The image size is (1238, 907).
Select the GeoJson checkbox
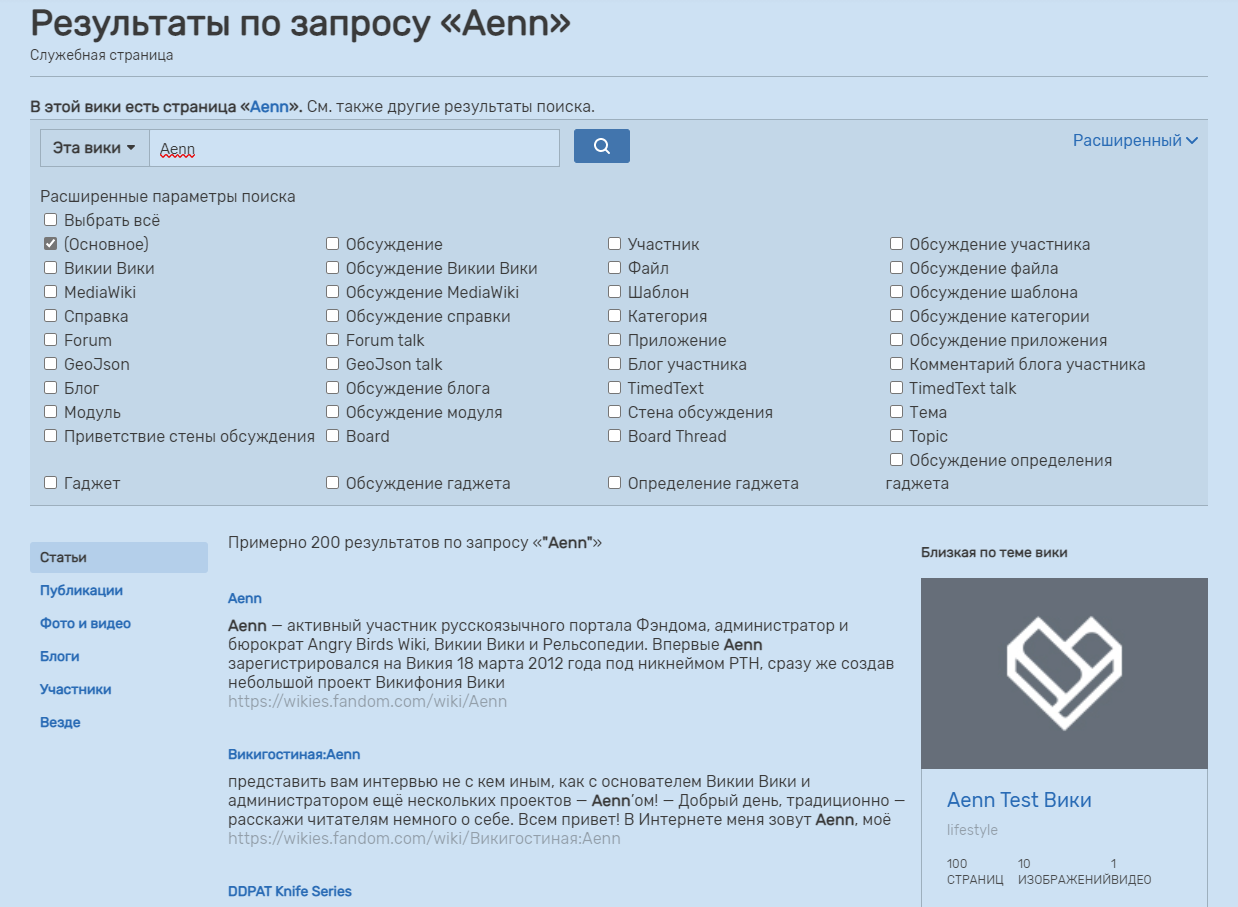pyautogui.click(x=50, y=364)
